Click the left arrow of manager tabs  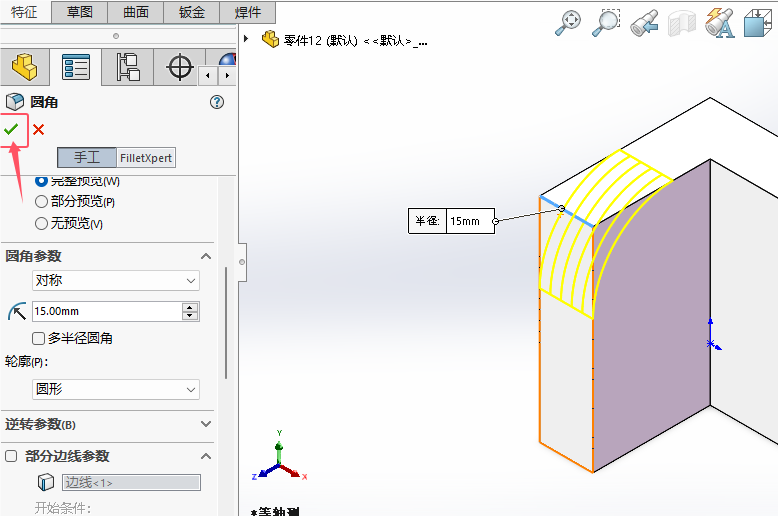click(x=208, y=76)
